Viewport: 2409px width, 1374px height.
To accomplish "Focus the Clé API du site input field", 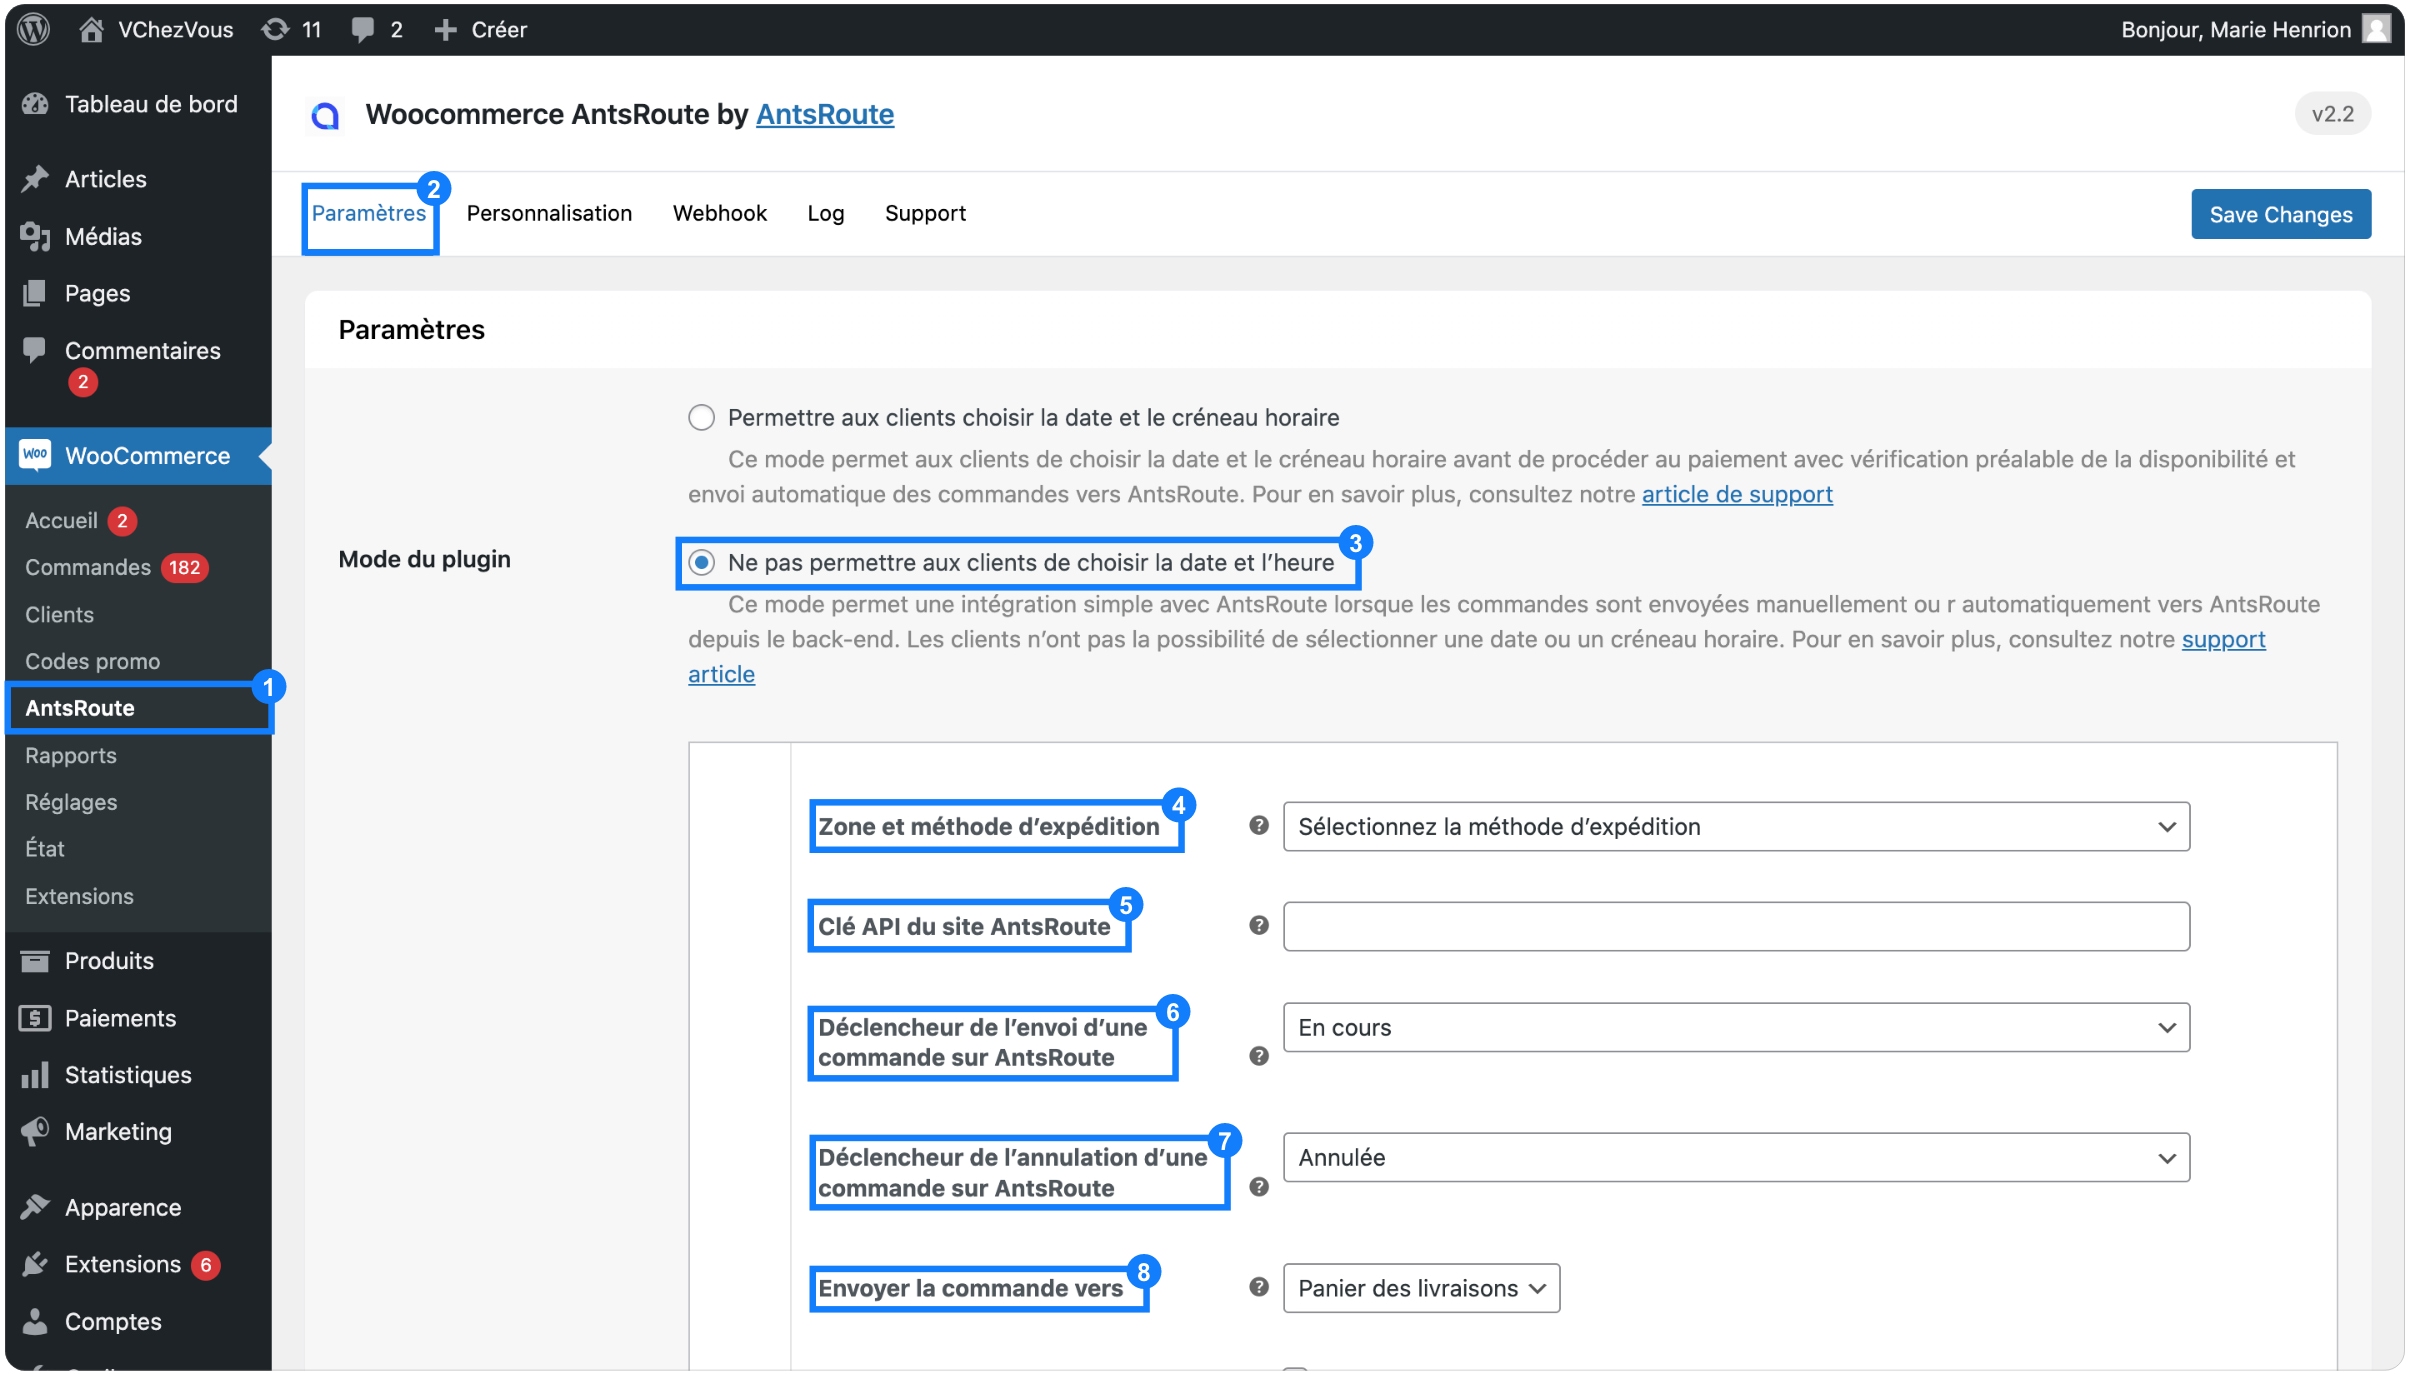I will click(1736, 926).
